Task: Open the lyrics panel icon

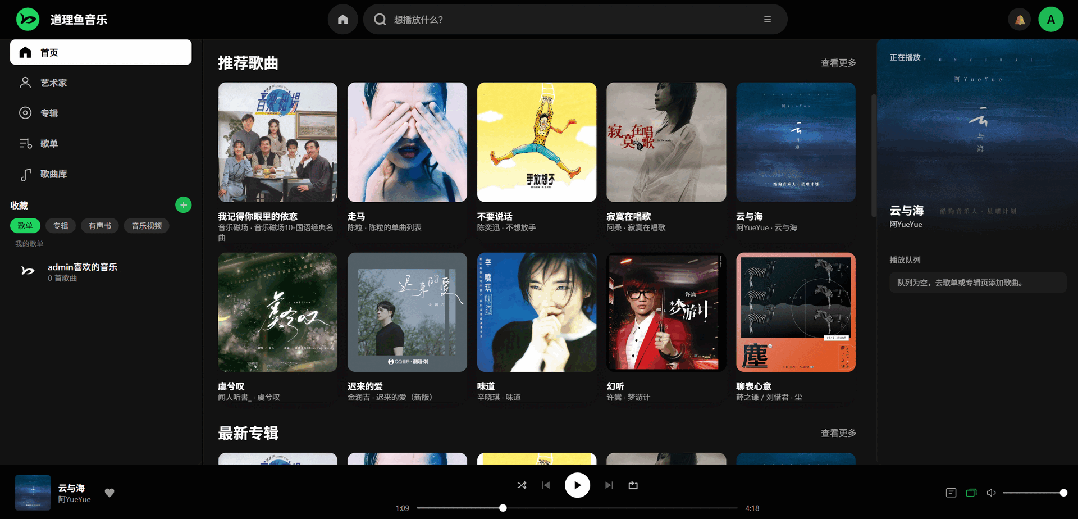Action: click(951, 493)
